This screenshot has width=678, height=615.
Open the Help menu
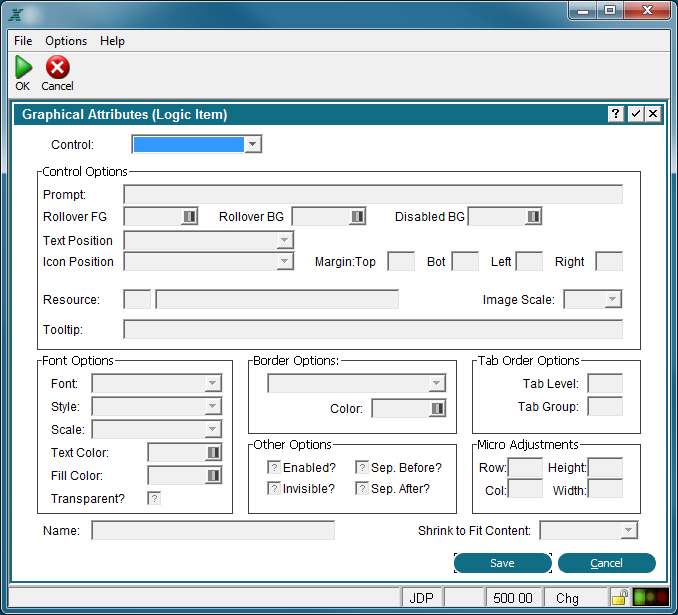tap(112, 41)
